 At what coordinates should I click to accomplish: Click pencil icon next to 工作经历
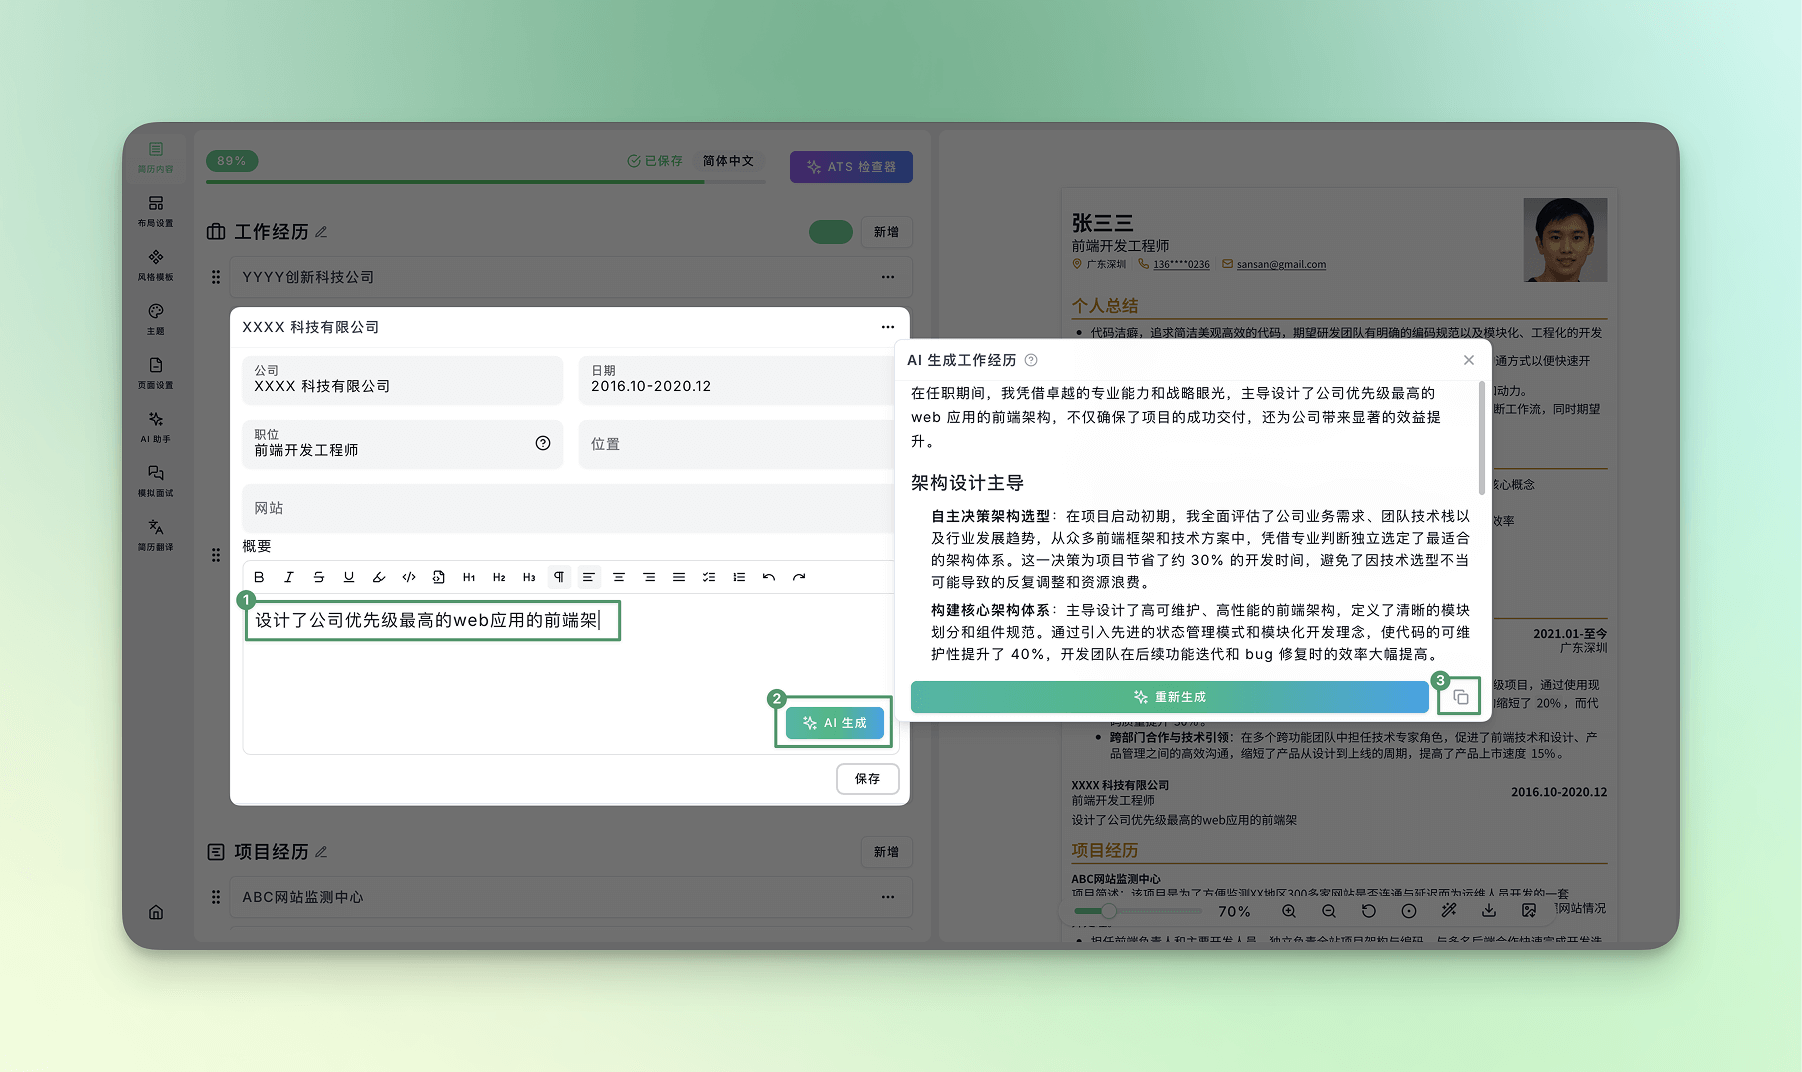click(322, 232)
